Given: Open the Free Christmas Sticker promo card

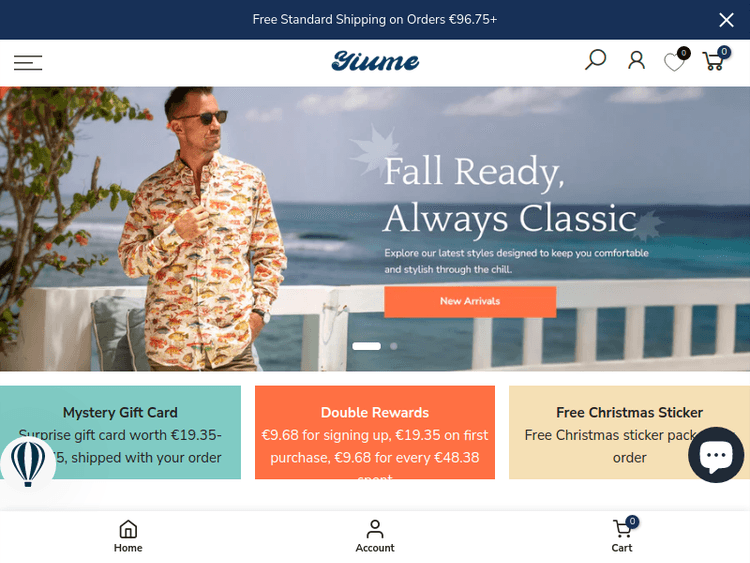Looking at the screenshot, I should tap(629, 432).
